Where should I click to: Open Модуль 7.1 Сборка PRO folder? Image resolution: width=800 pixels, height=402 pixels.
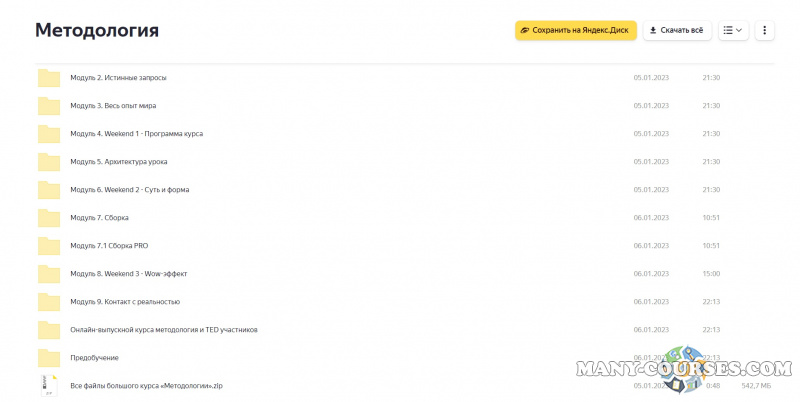pyautogui.click(x=109, y=246)
